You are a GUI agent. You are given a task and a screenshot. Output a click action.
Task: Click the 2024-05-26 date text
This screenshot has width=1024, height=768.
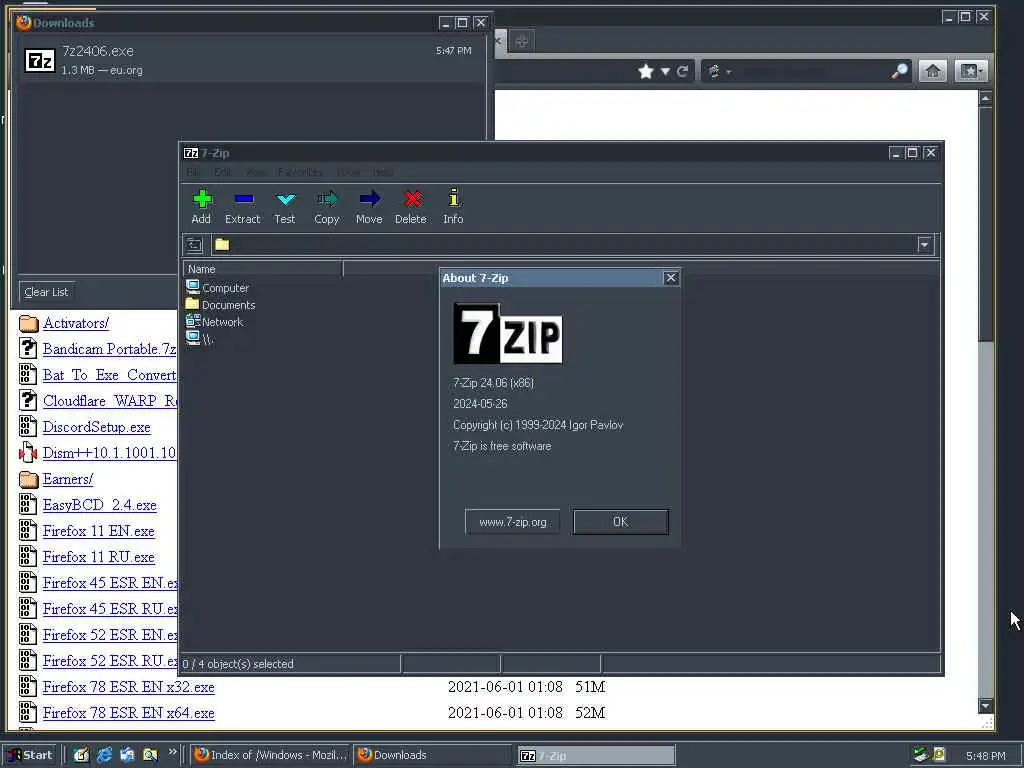[480, 404]
